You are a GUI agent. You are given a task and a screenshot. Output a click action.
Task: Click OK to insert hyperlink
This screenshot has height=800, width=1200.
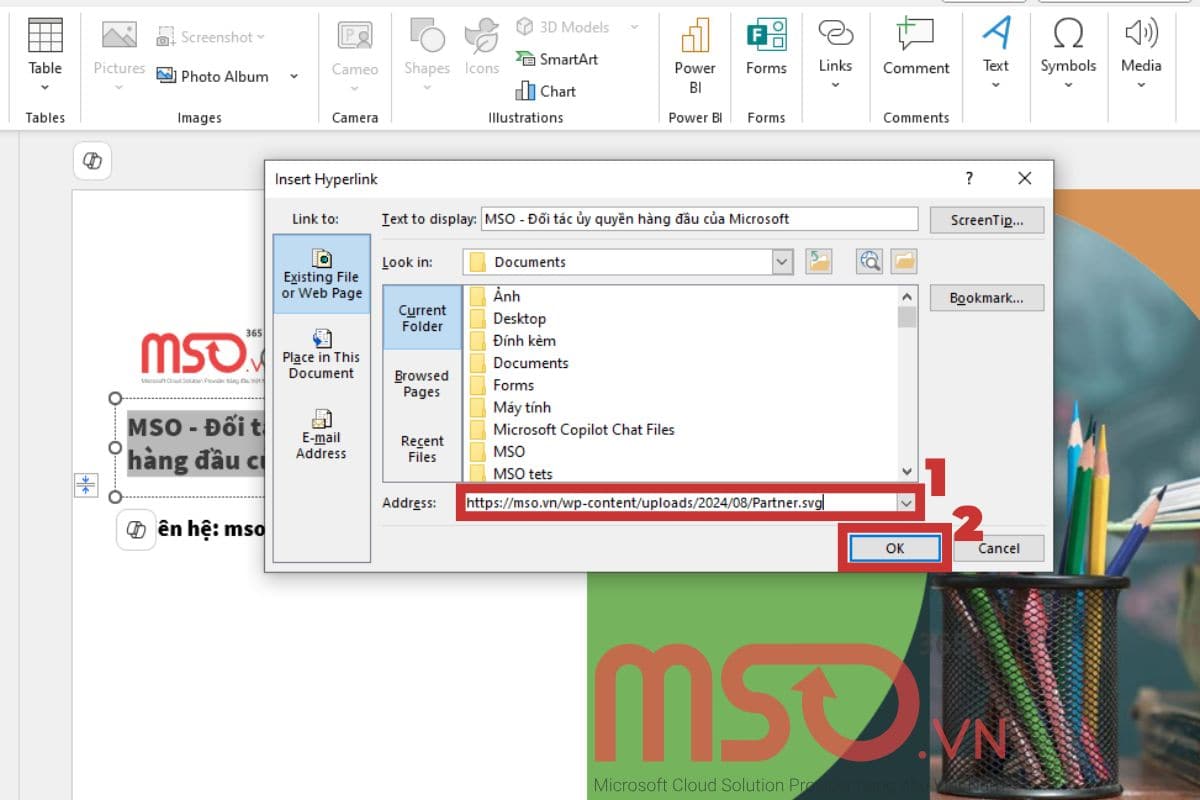[894, 548]
